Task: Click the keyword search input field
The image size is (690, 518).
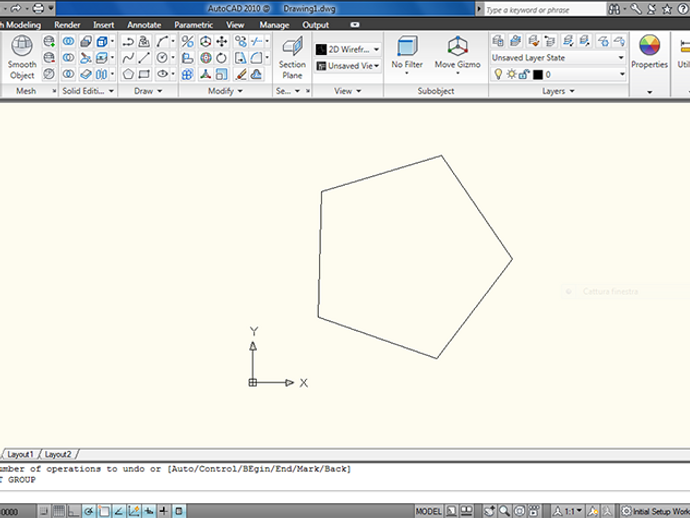Action: point(545,10)
